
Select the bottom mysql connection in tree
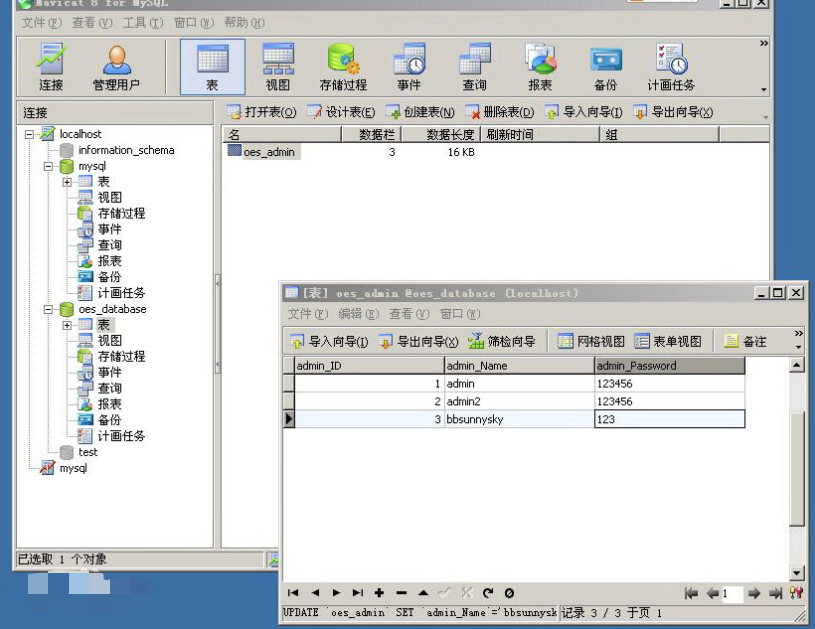[73, 468]
